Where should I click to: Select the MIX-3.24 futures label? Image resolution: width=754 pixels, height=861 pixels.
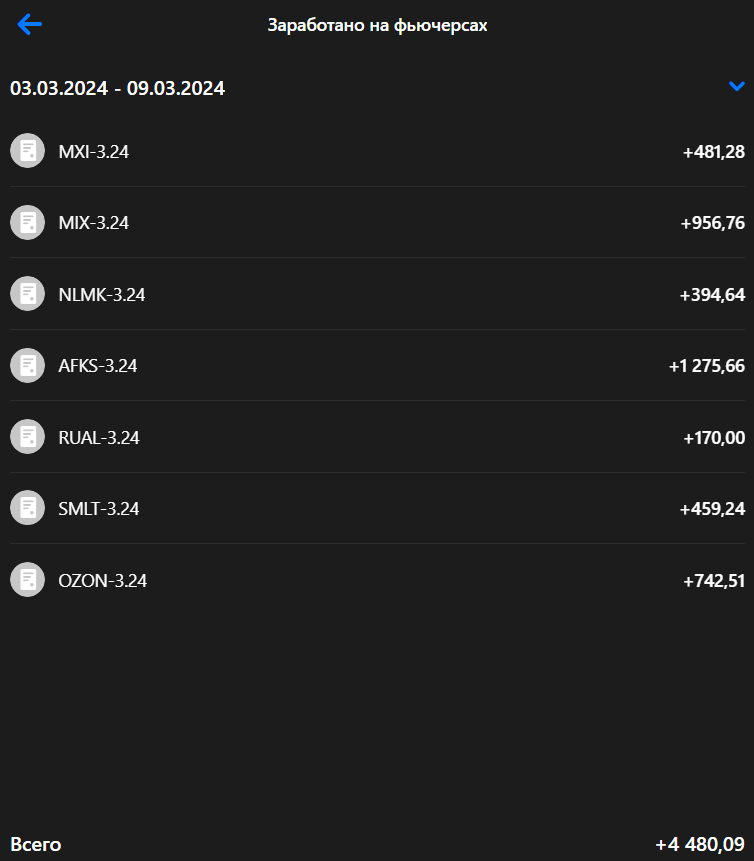click(94, 223)
